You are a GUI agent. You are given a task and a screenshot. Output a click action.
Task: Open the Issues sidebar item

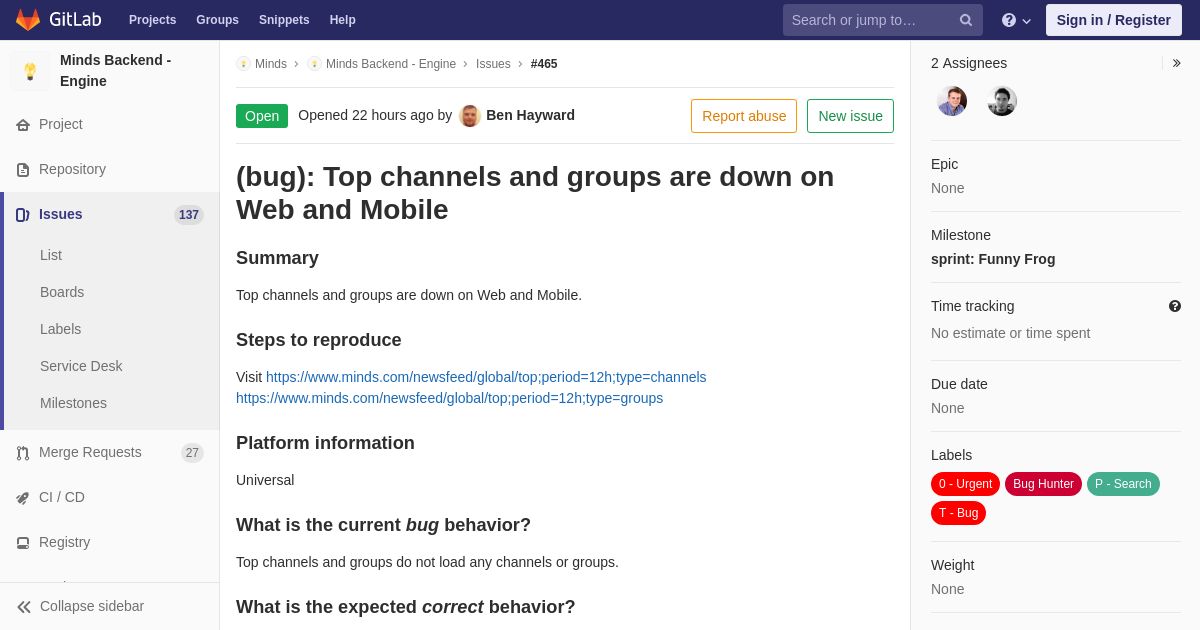(110, 215)
